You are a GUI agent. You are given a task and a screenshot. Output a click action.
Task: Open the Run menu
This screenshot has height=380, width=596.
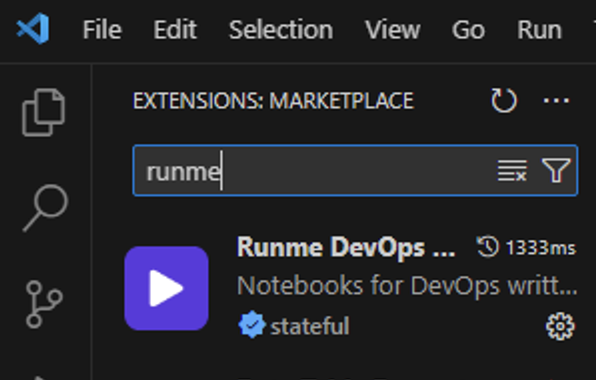[x=539, y=30]
